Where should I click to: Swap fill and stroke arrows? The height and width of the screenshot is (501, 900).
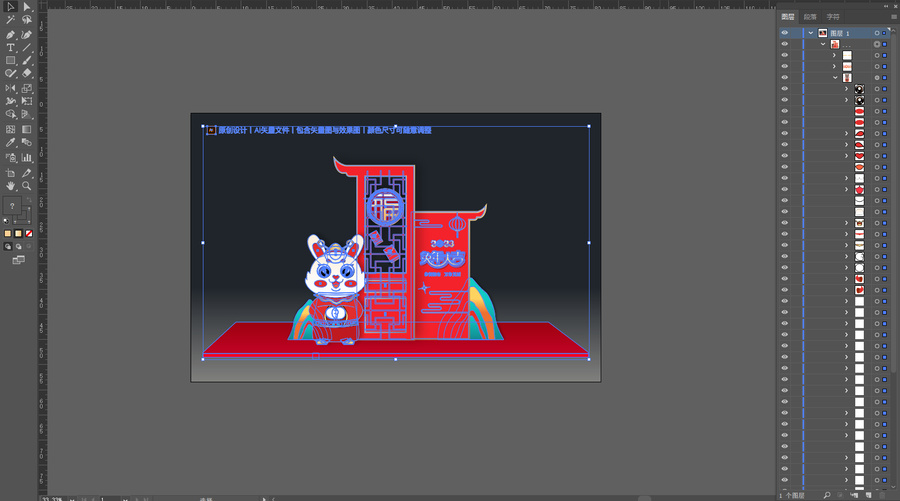click(x=28, y=200)
